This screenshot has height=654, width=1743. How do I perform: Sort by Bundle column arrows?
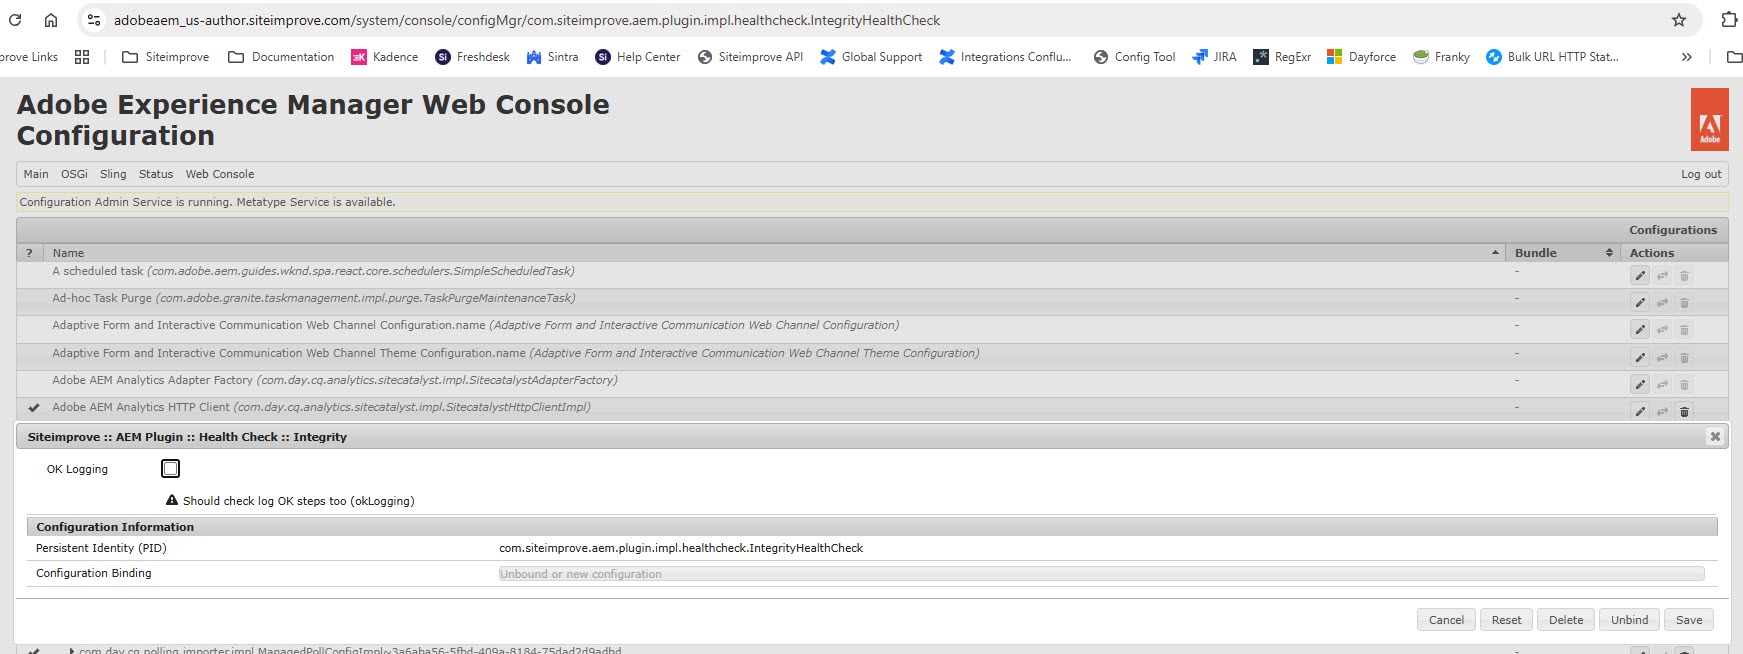pyautogui.click(x=1609, y=253)
